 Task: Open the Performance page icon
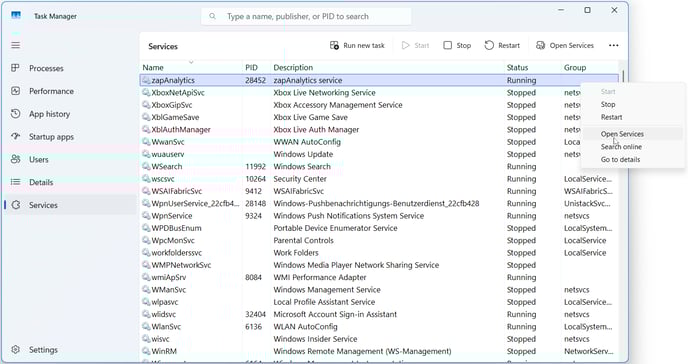(16, 91)
